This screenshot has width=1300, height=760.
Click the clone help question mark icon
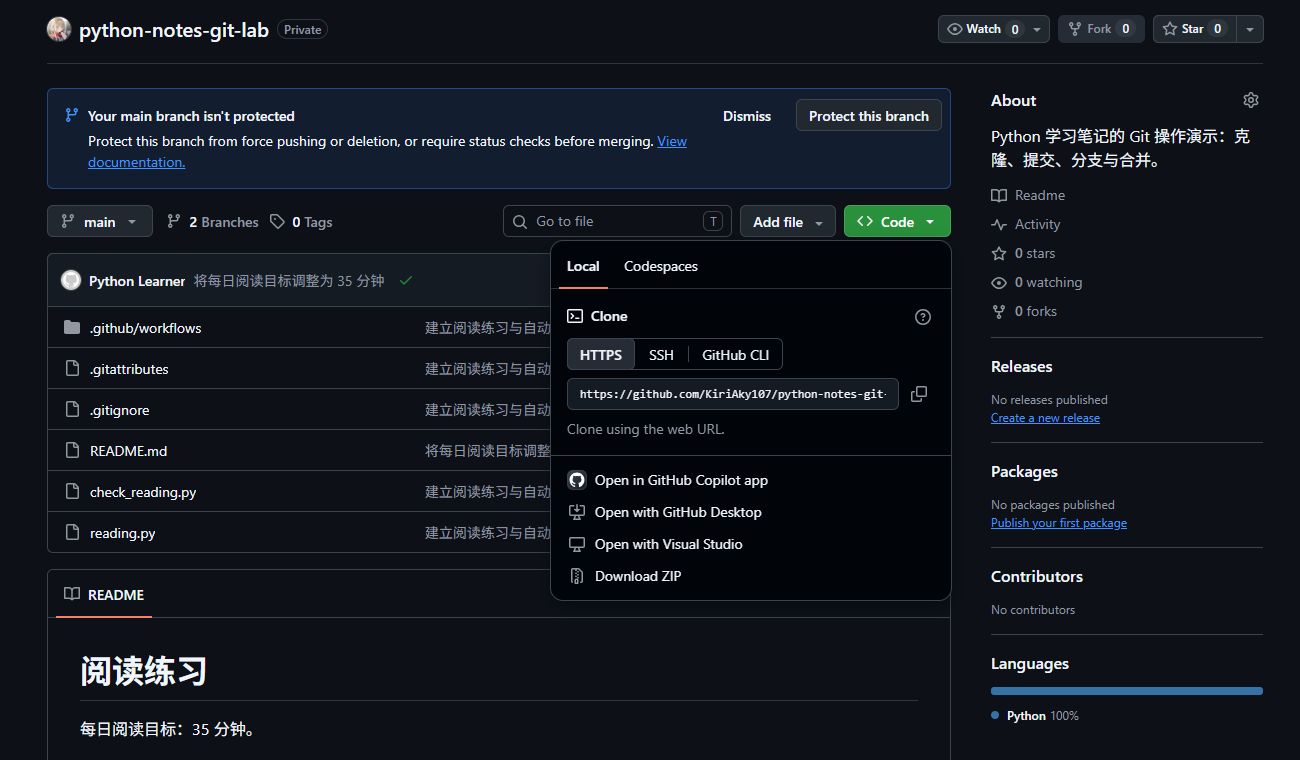923,317
